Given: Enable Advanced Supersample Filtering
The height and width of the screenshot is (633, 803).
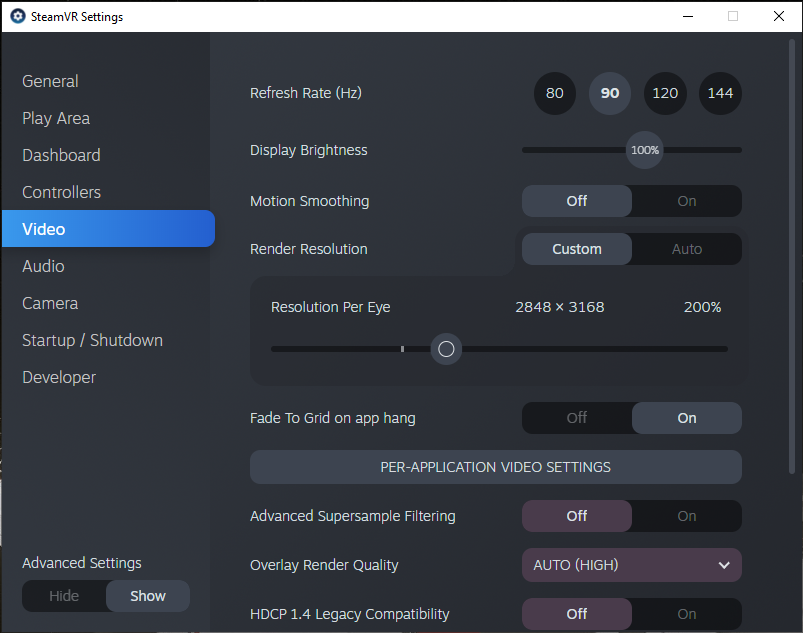Looking at the screenshot, I should pos(687,516).
